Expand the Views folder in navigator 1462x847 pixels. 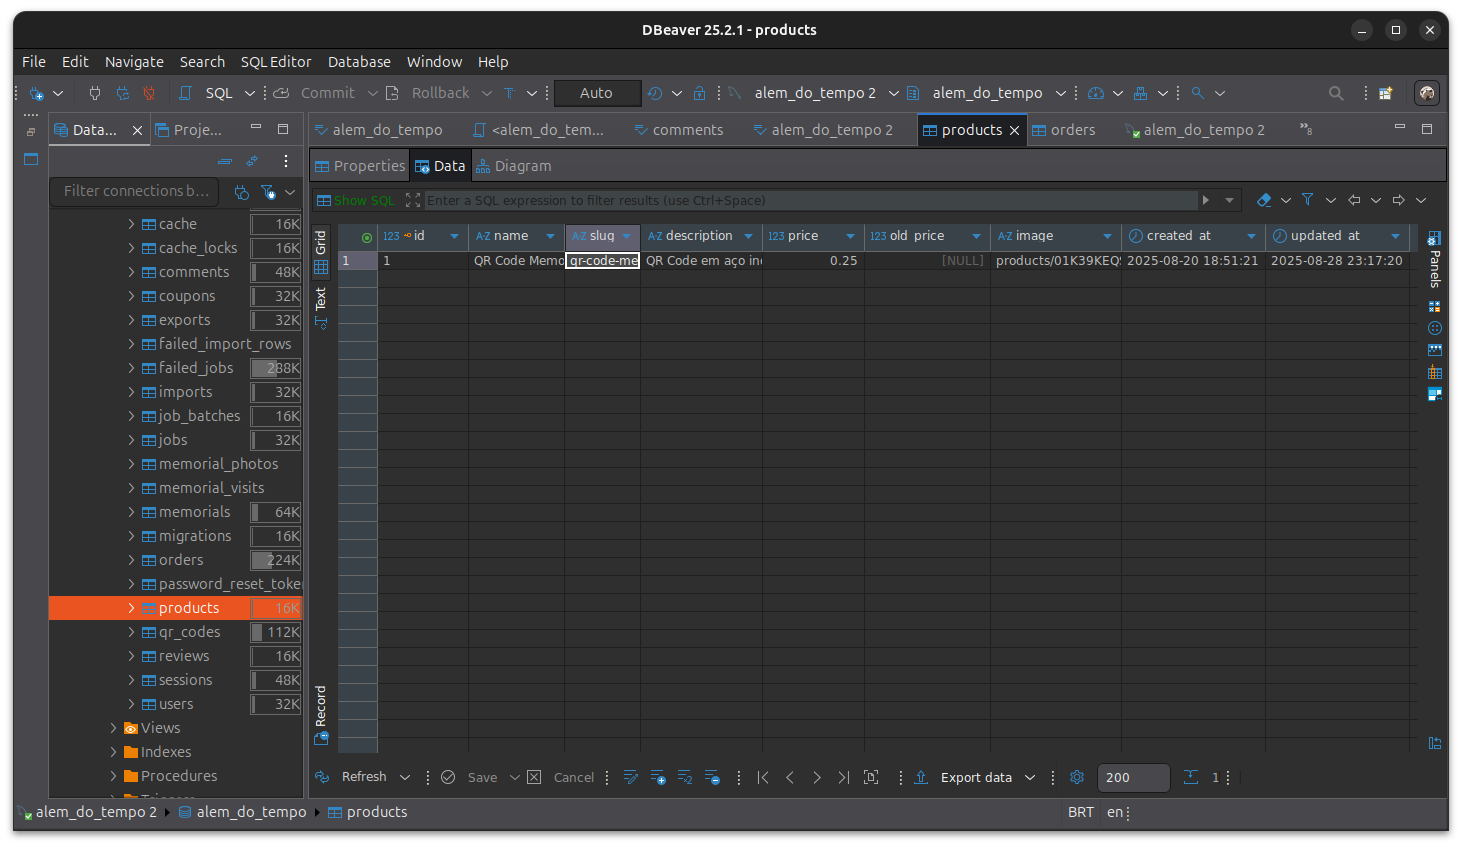113,728
